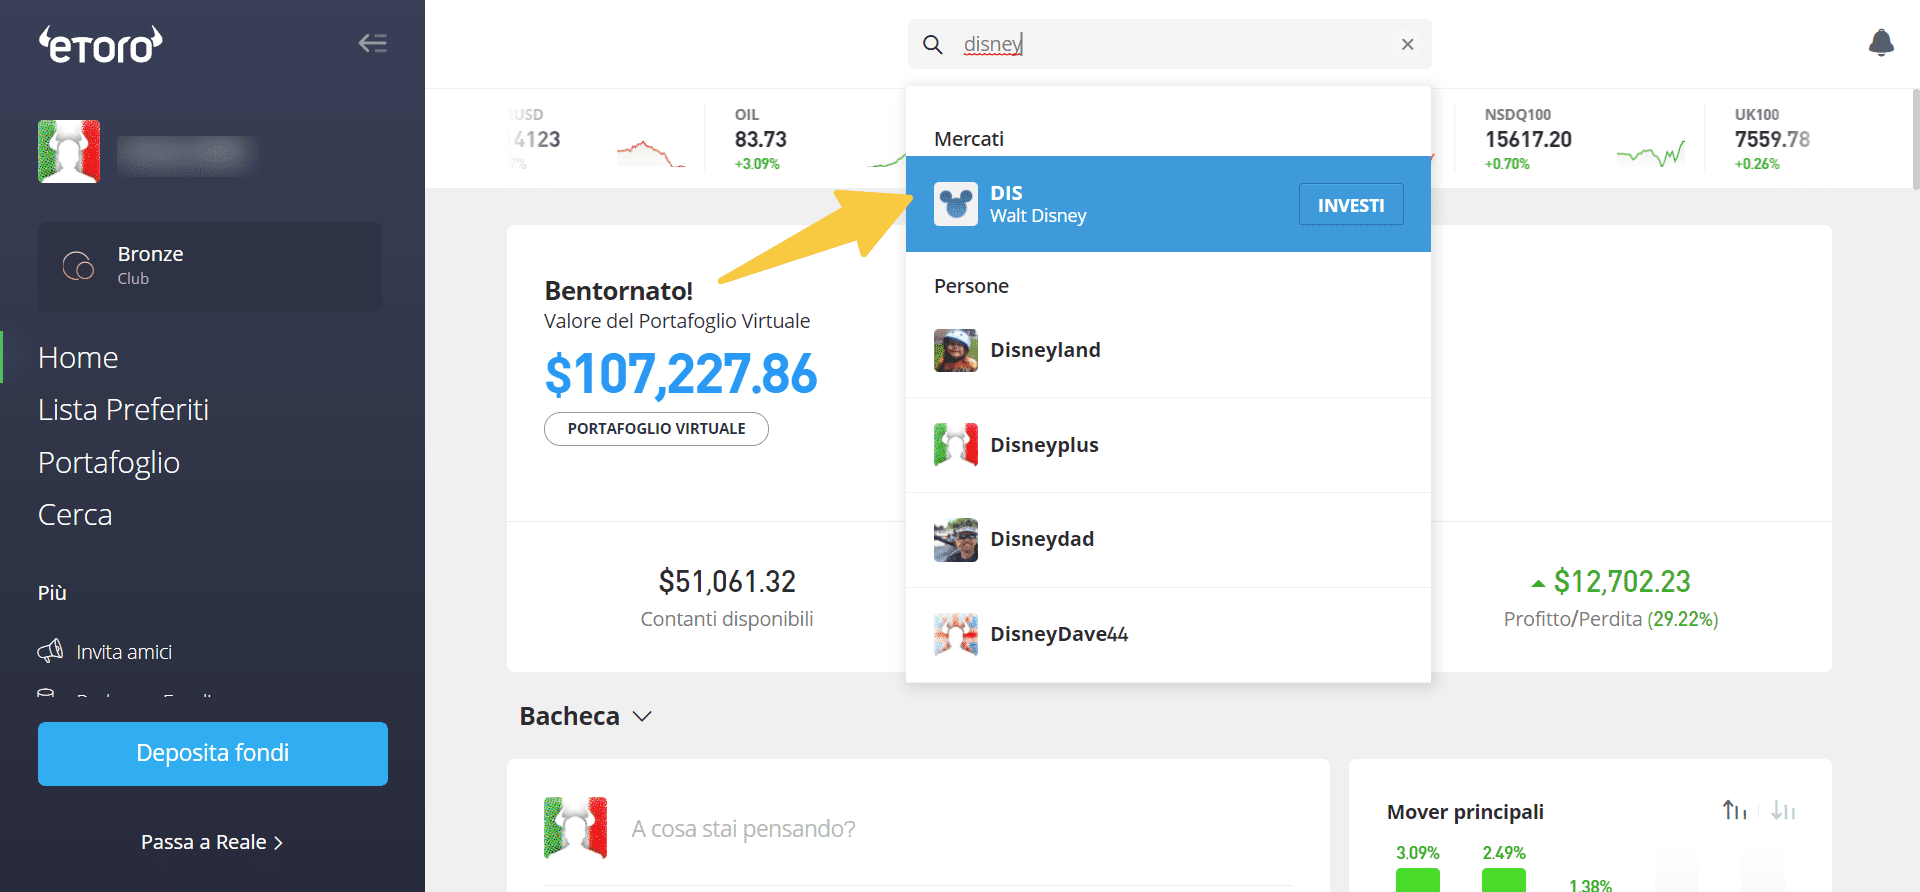Click the DisneyDave44 avatar
Viewport: 1920px width, 892px height.
tap(956, 634)
